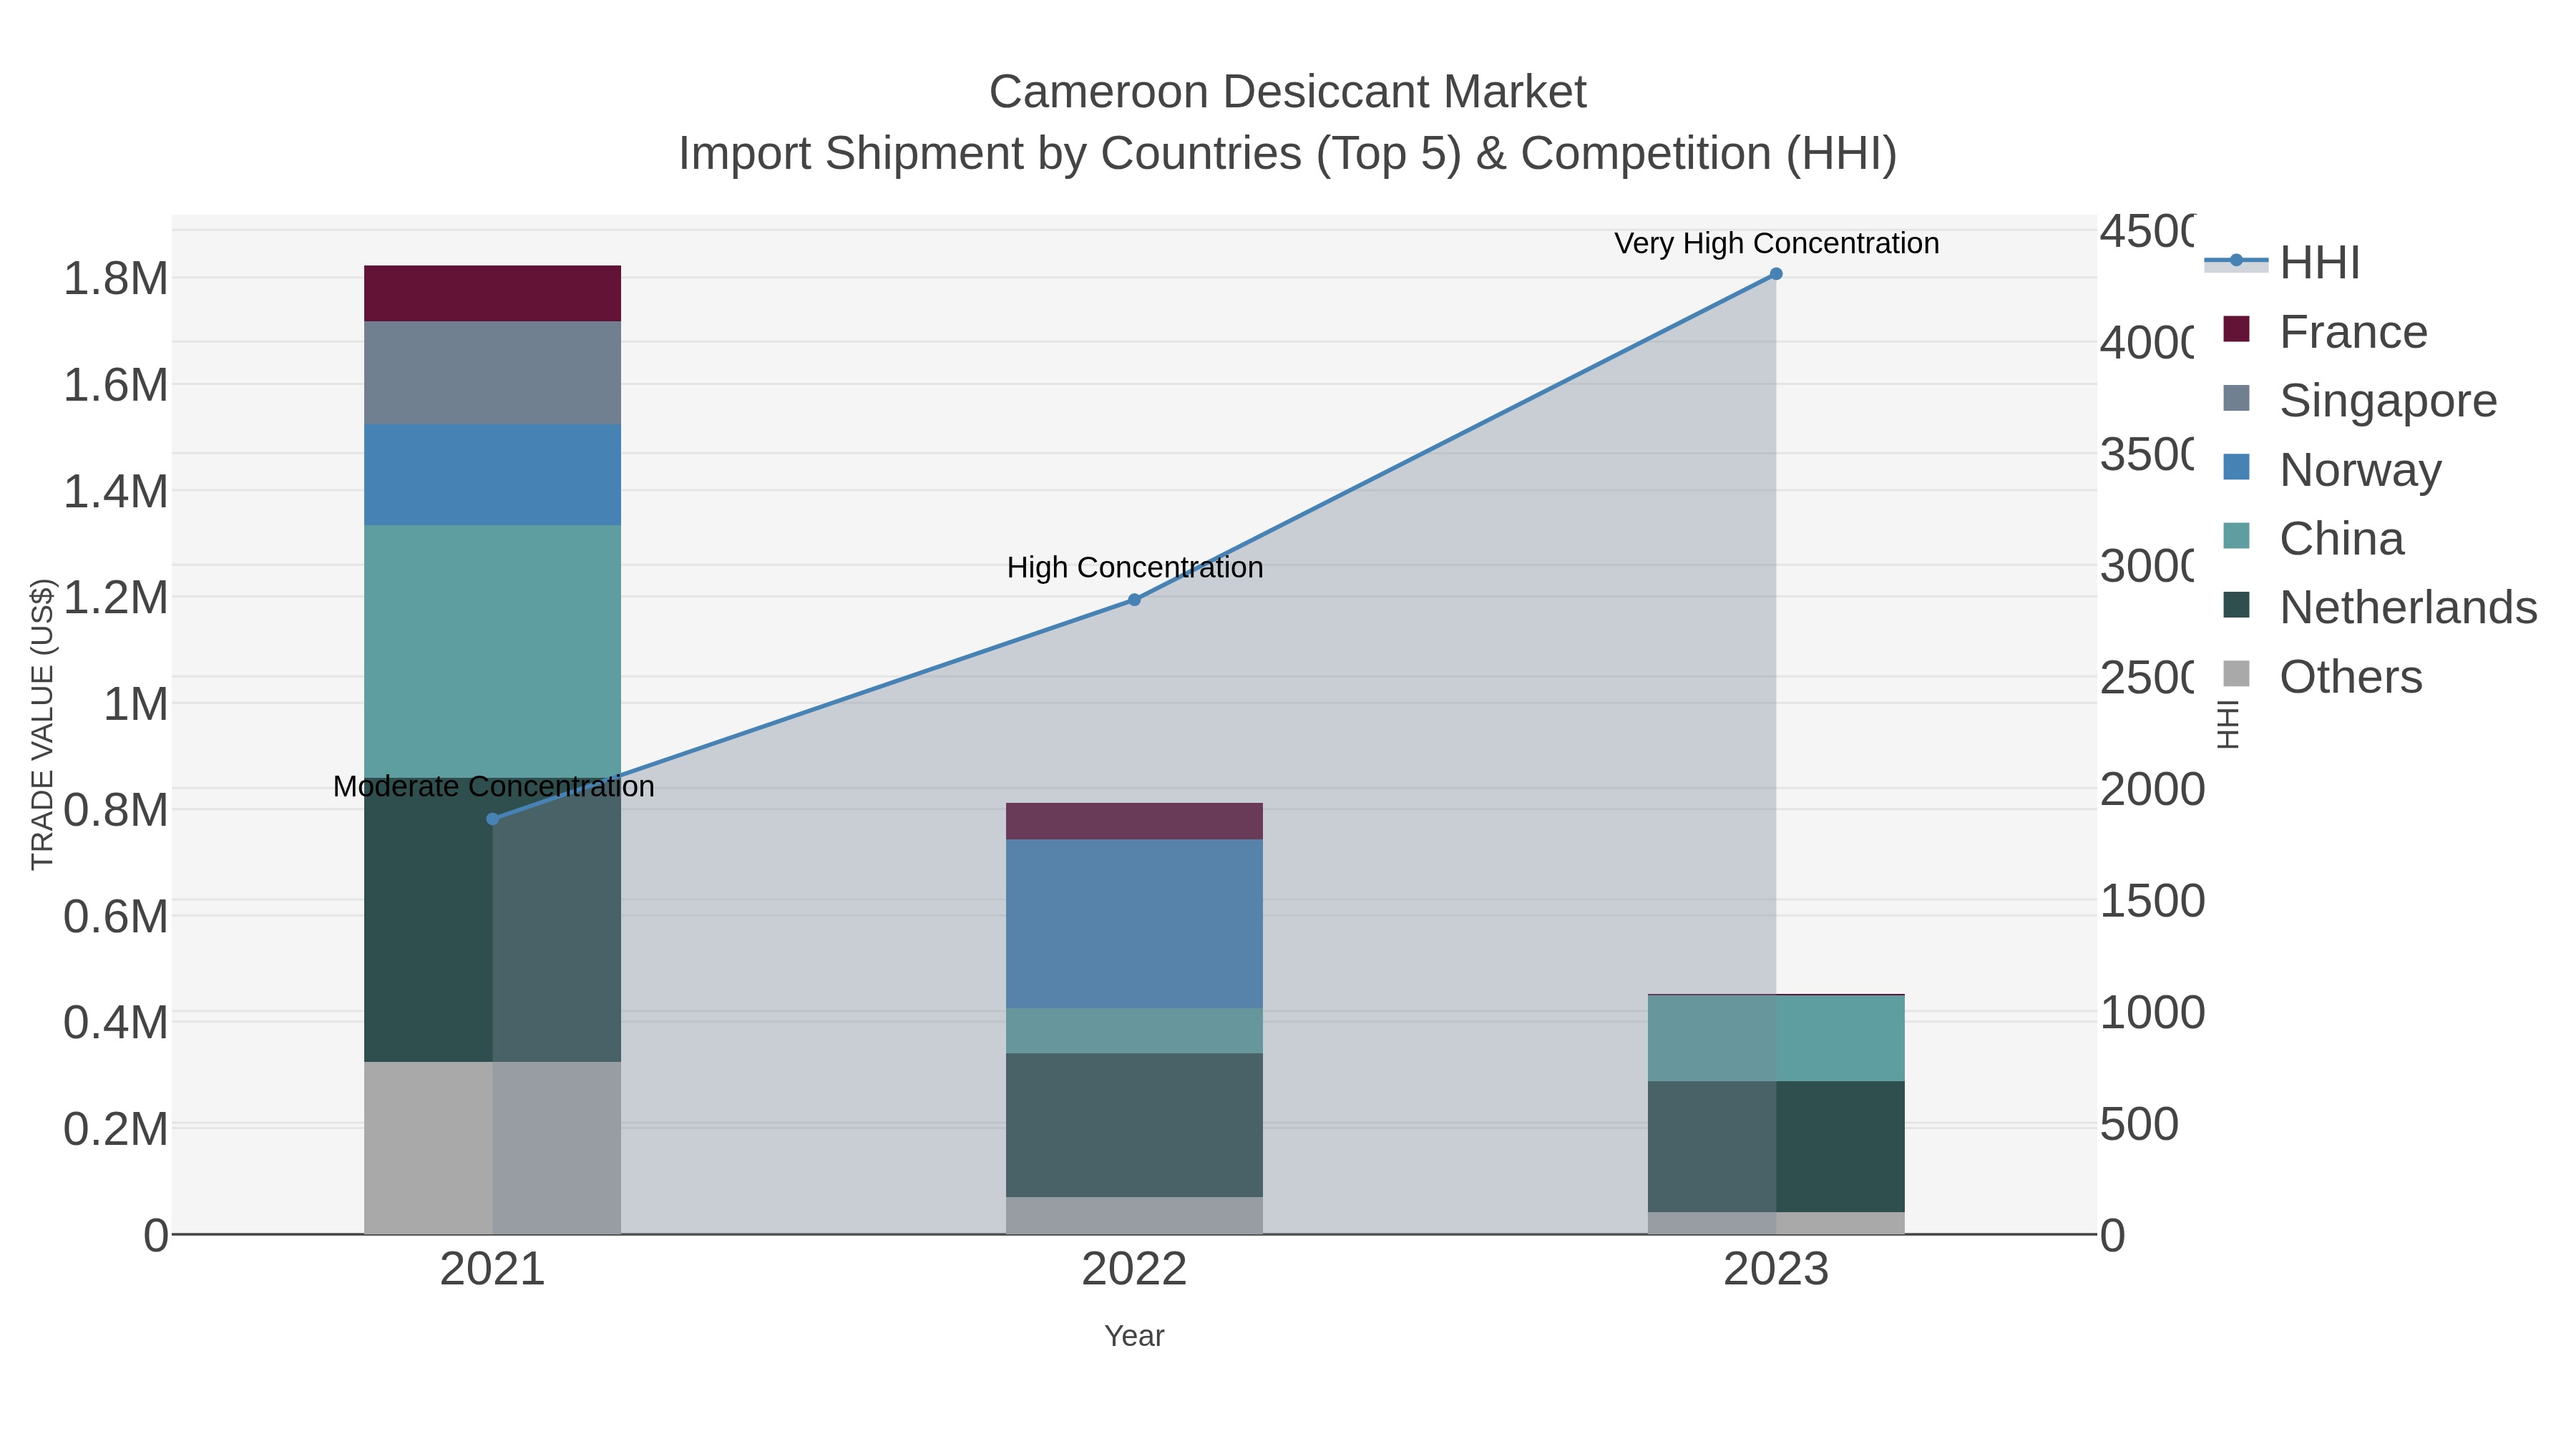Click the 2023 x-axis label

(1776, 1270)
